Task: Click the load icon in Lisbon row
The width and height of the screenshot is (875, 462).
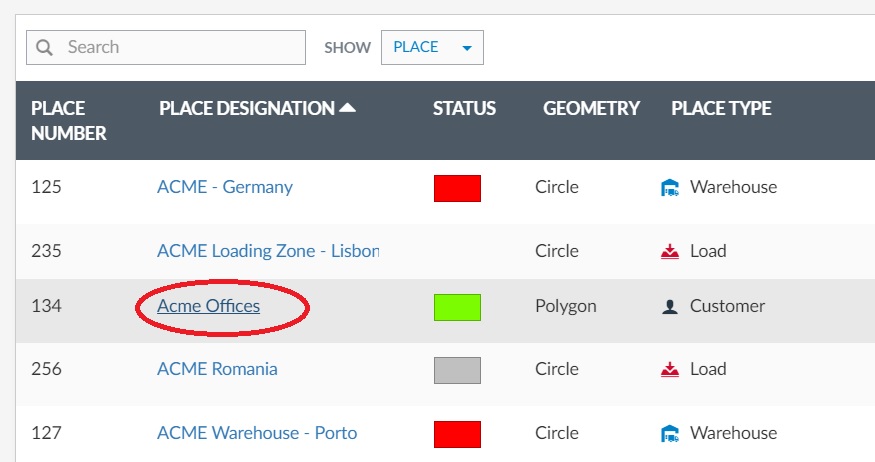Action: click(x=670, y=251)
